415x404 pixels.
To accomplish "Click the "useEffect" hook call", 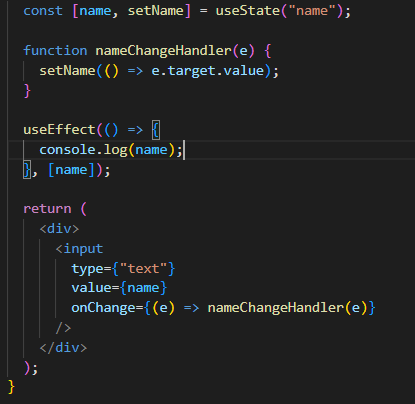I will (x=59, y=129).
